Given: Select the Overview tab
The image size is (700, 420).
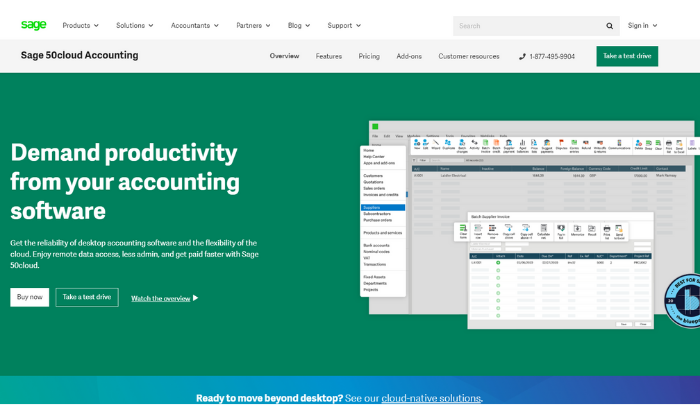Looking at the screenshot, I should 284,56.
